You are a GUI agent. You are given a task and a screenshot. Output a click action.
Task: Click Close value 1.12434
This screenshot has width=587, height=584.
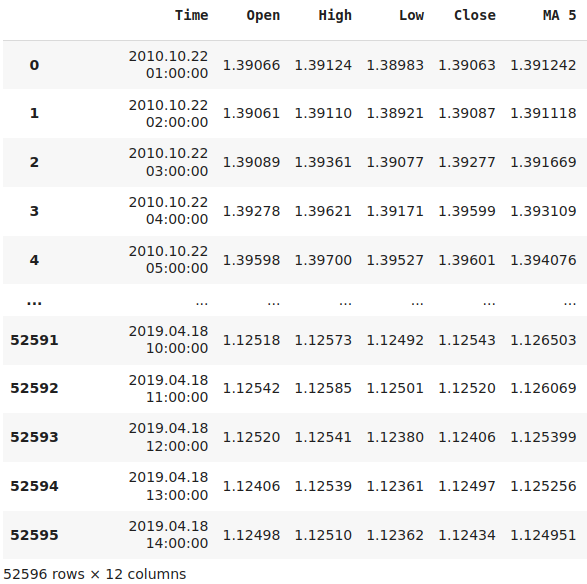(x=467, y=535)
